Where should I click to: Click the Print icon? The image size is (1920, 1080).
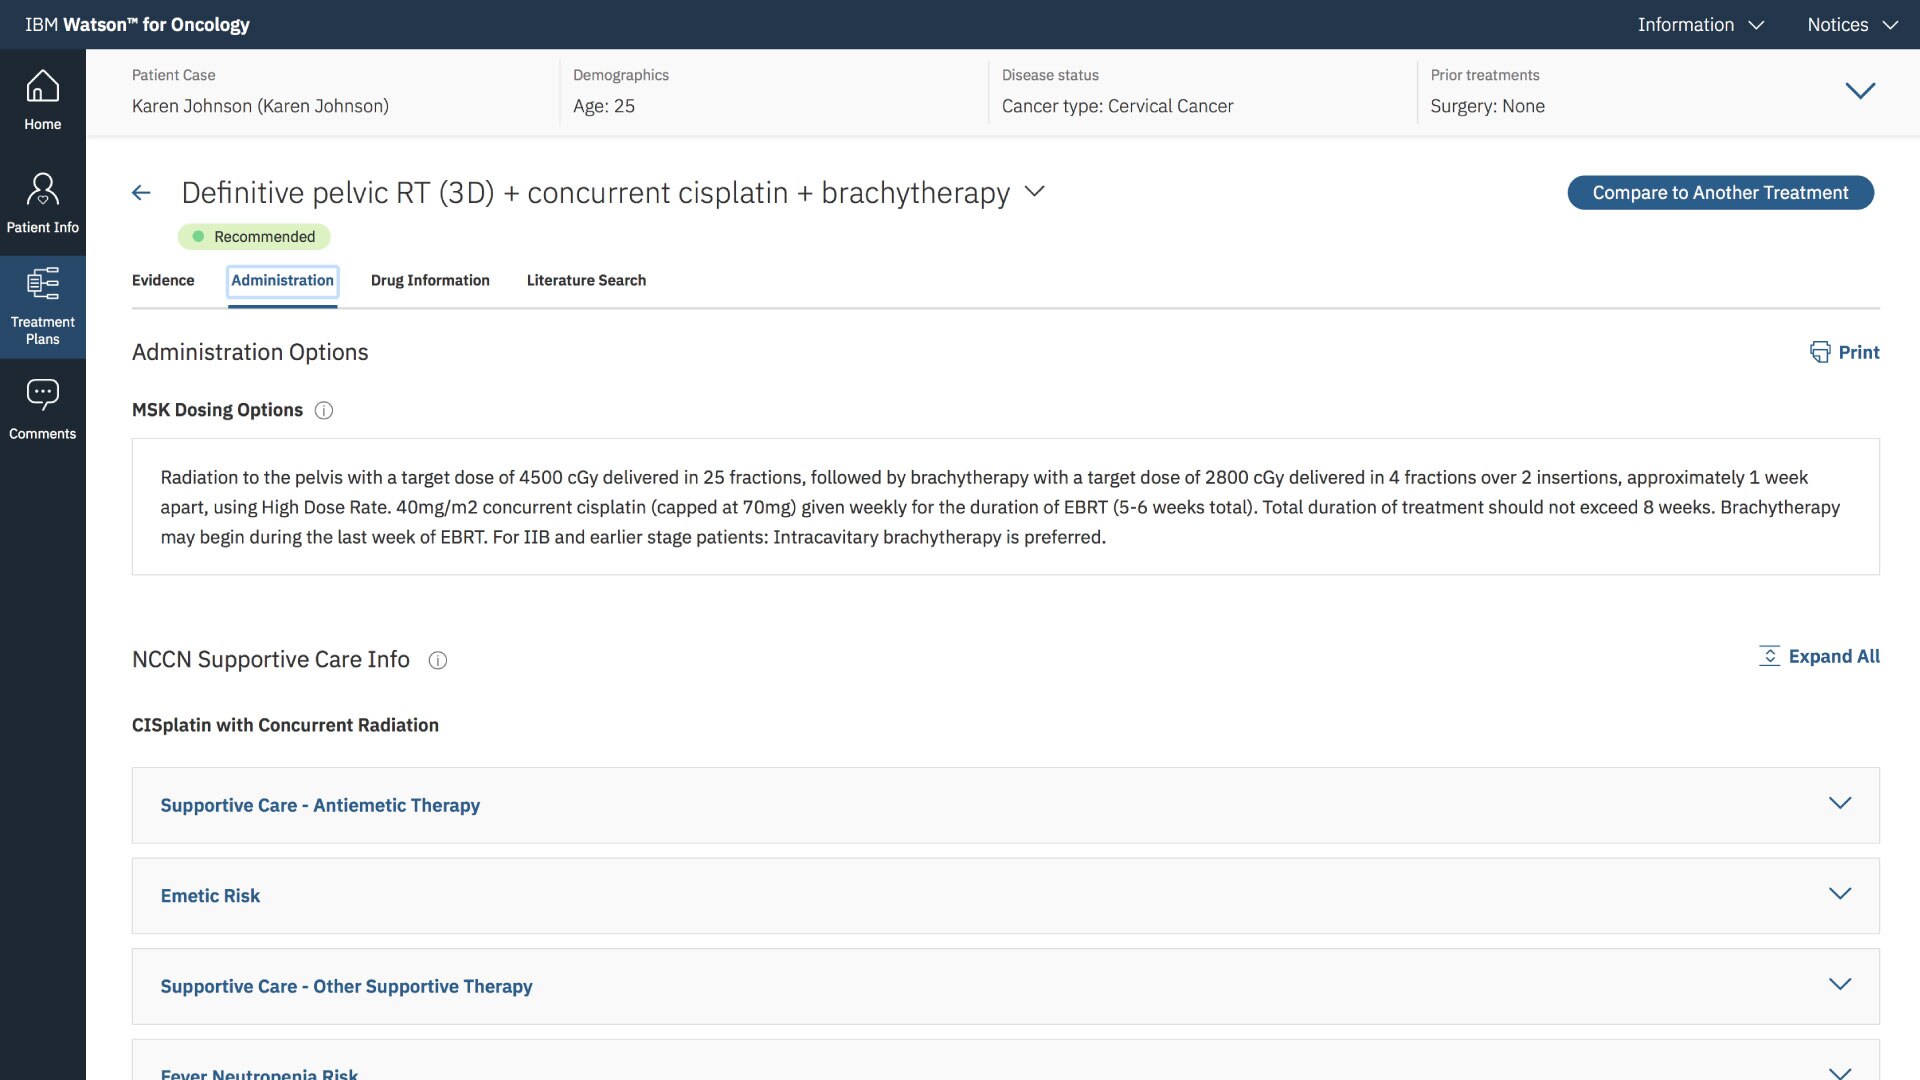pyautogui.click(x=1819, y=352)
